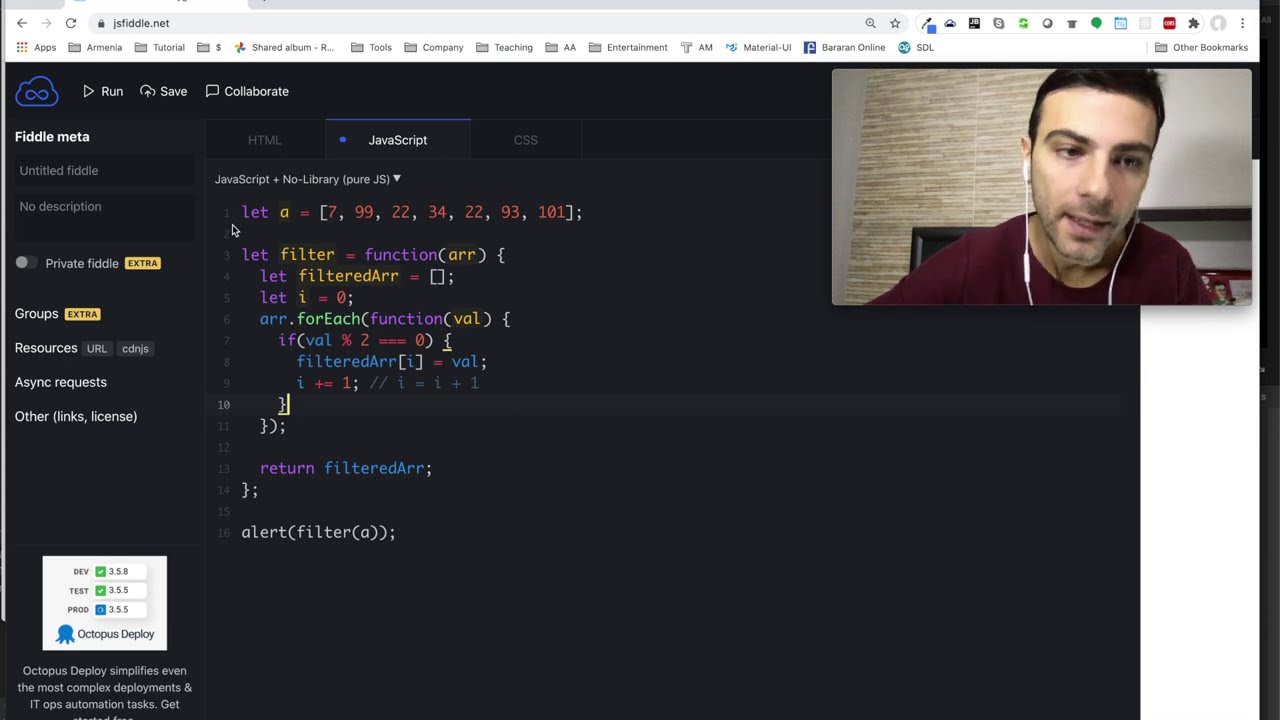This screenshot has width=1280, height=720.
Task: Open the Tools bookmark folder
Action: (371, 48)
